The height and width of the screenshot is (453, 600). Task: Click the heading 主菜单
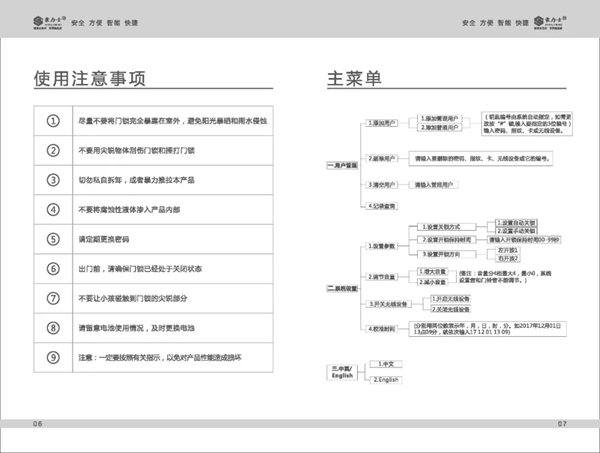354,78
